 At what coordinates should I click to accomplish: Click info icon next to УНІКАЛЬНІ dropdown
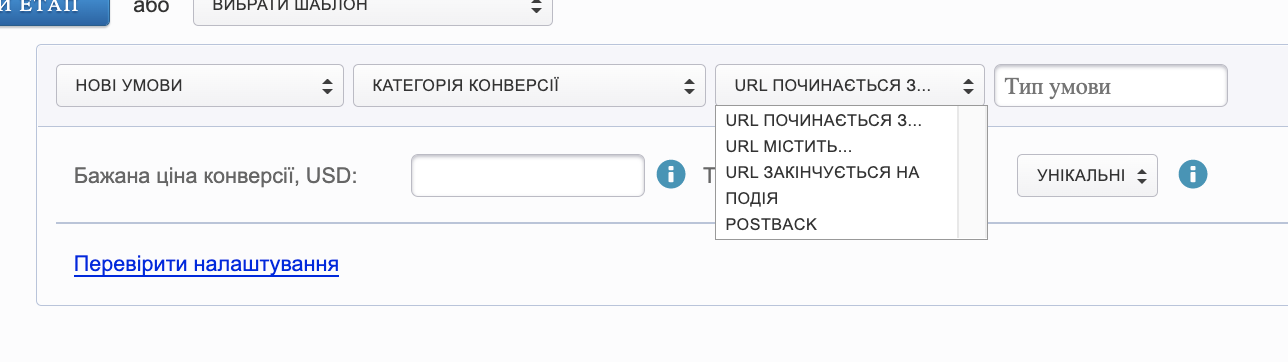coord(1192,175)
